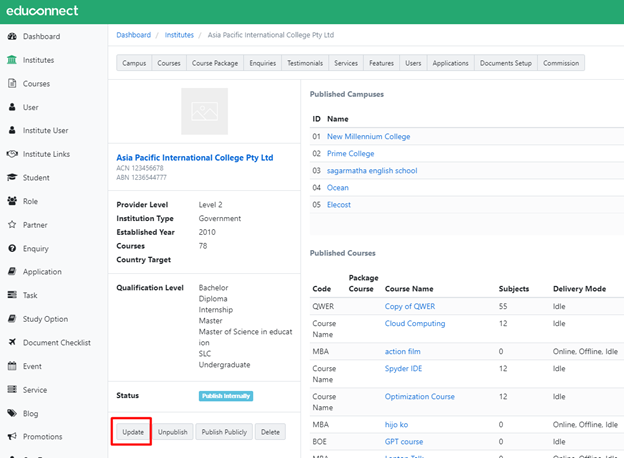Click the Enquiry question mark icon
Viewport: 624px width, 458px height.
click(x=11, y=248)
